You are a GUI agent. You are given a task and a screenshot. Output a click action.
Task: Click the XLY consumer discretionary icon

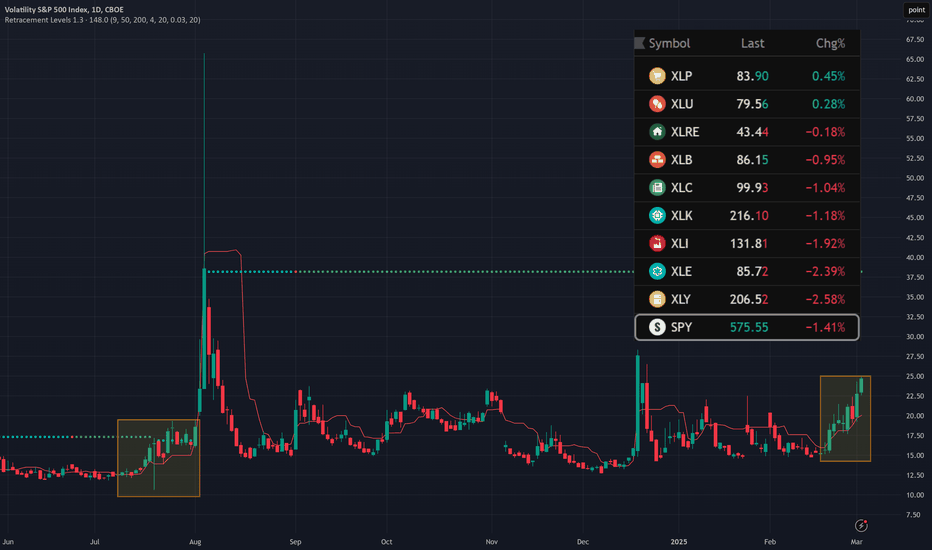[657, 300]
